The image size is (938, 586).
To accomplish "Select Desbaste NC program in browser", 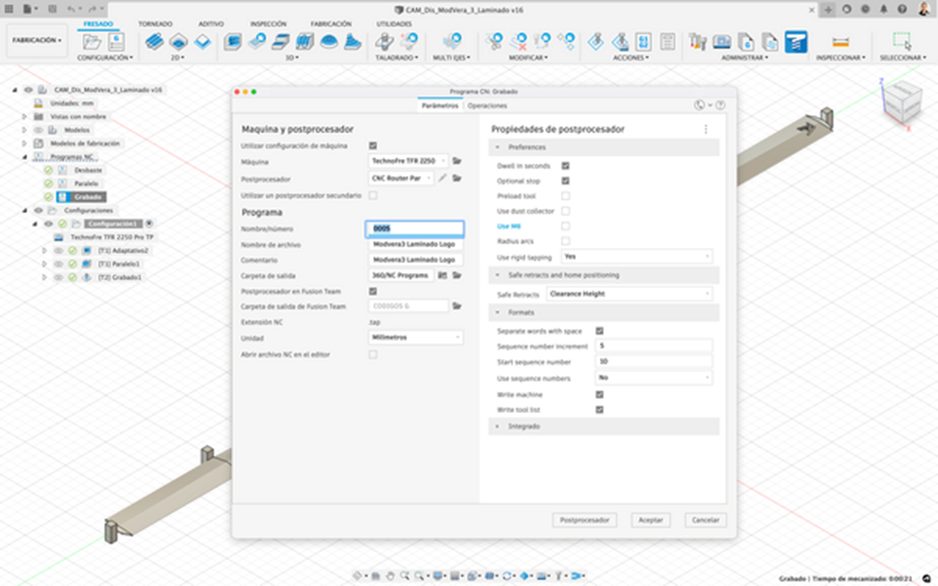I will (88, 170).
